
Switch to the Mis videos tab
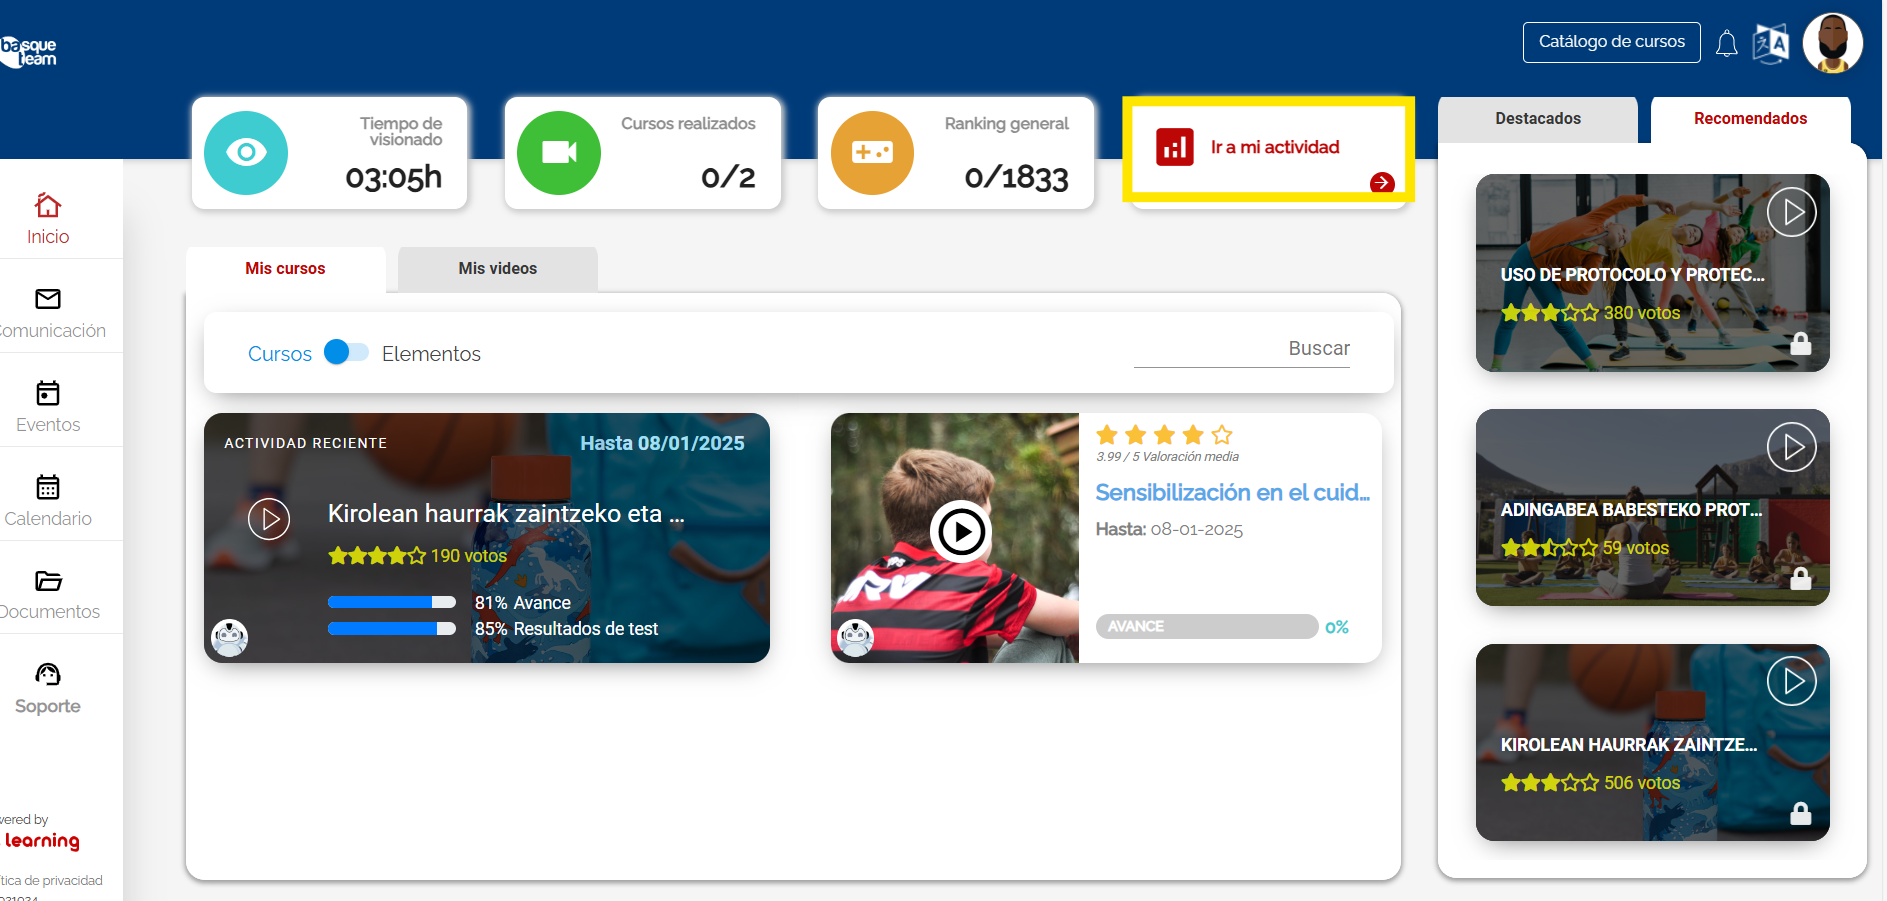click(x=497, y=269)
